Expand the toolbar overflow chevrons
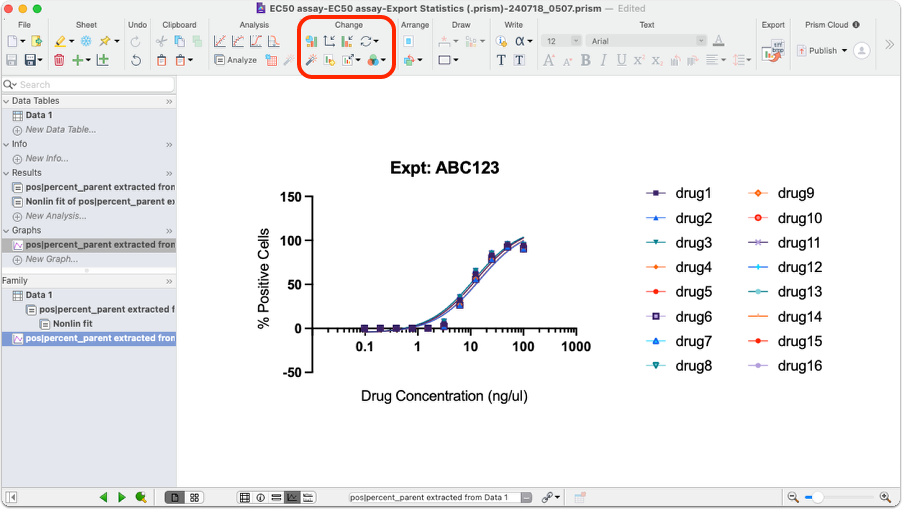This screenshot has width=902, height=509. [x=889, y=45]
